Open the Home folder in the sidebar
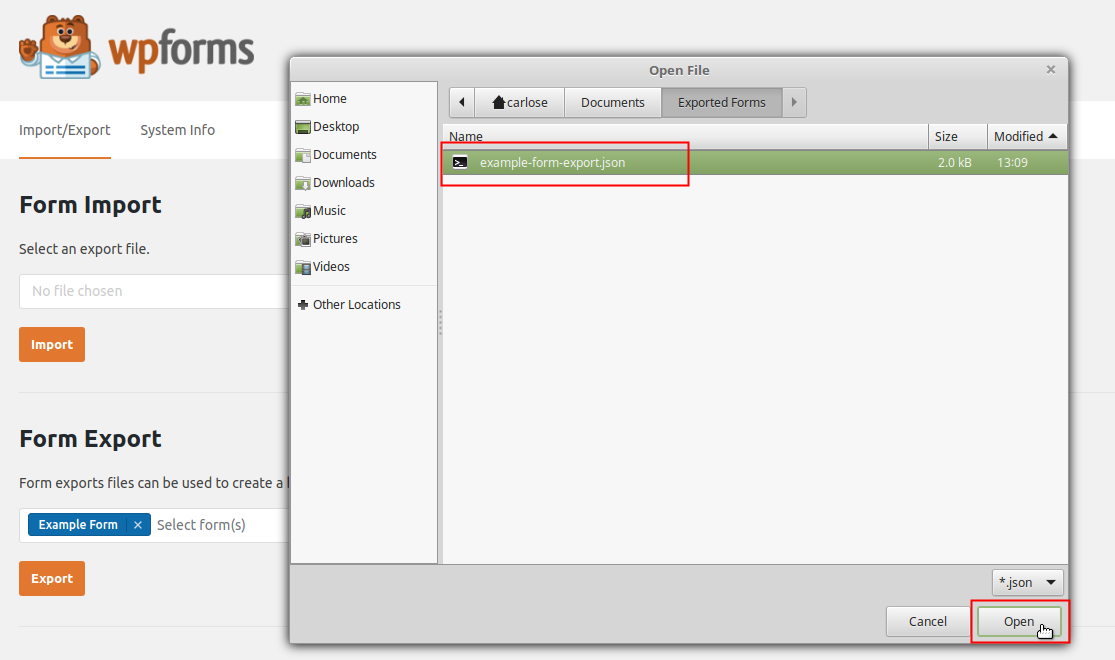 pyautogui.click(x=327, y=98)
